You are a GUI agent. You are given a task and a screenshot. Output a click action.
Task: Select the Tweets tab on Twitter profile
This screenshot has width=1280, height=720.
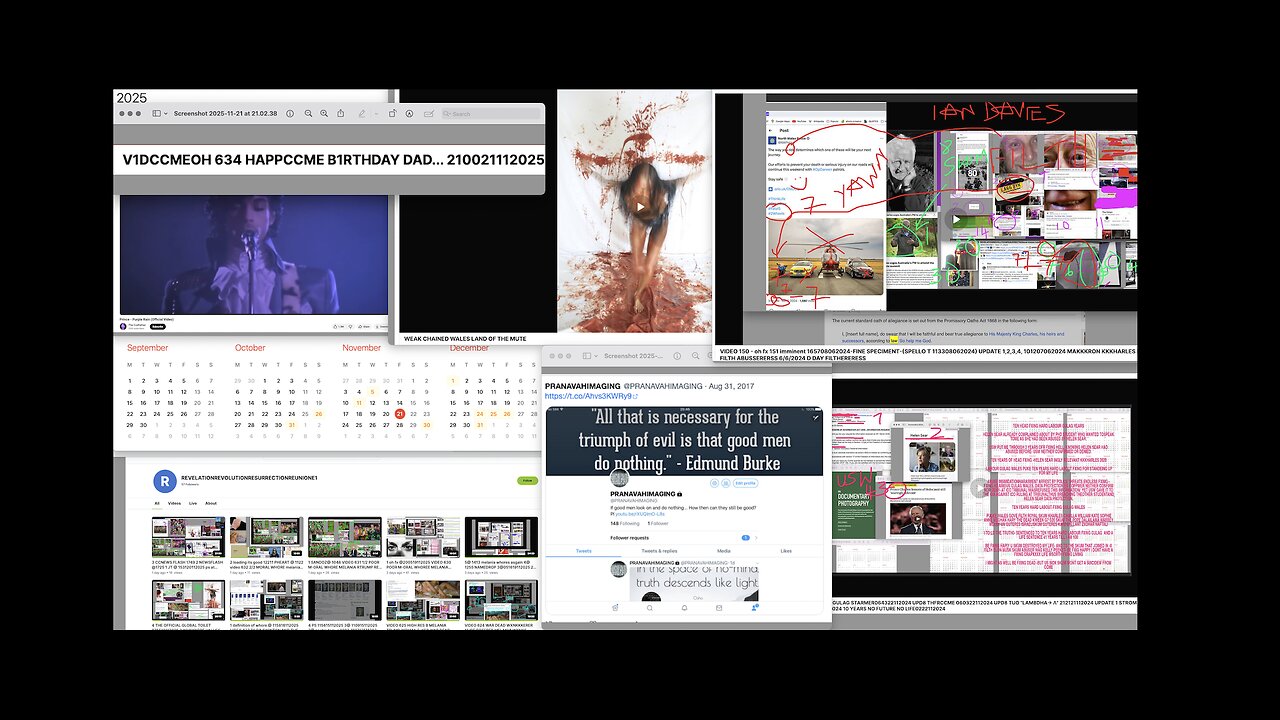584,551
